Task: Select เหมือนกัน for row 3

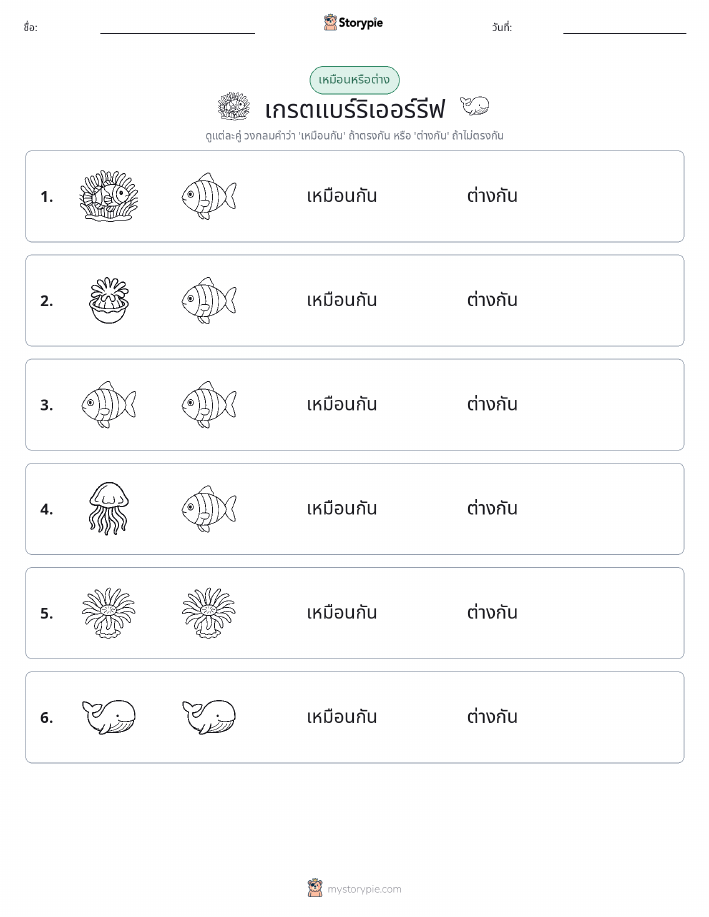Action: [x=342, y=405]
